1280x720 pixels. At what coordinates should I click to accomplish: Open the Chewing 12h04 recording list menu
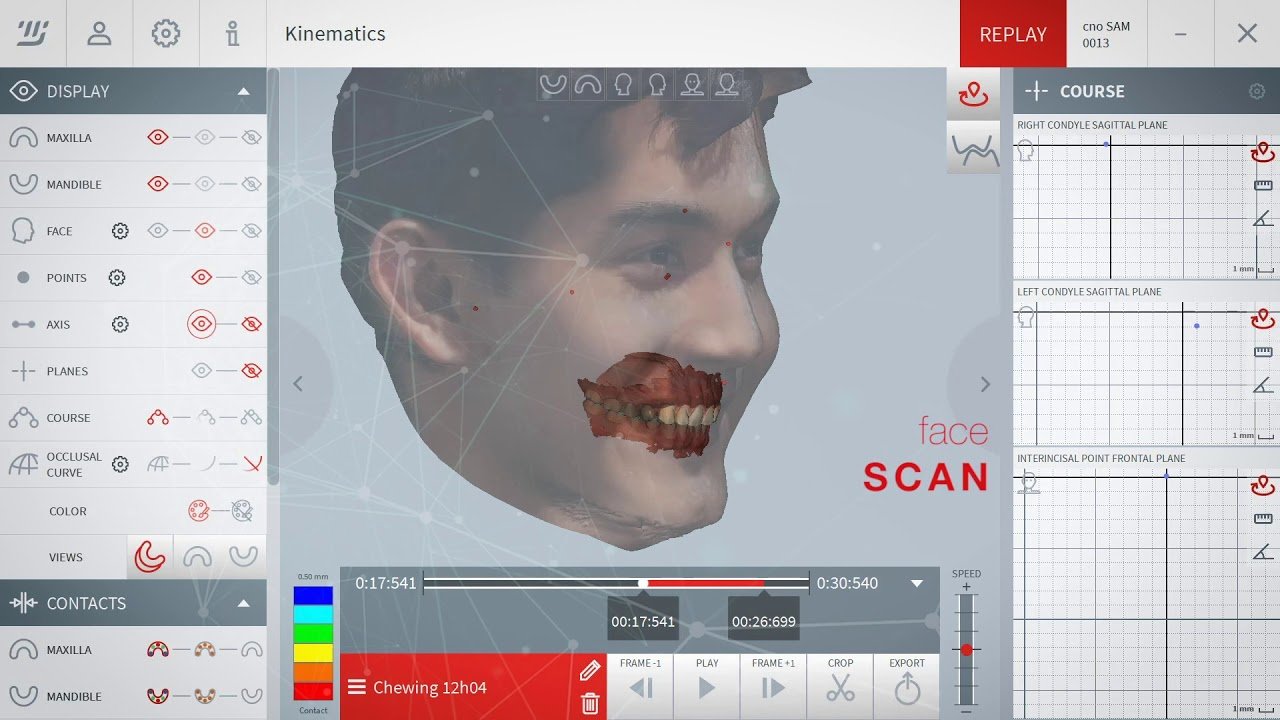pyautogui.click(x=357, y=687)
